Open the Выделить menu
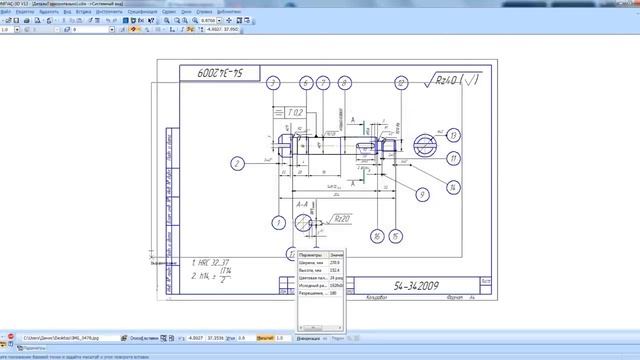 [x=49, y=12]
